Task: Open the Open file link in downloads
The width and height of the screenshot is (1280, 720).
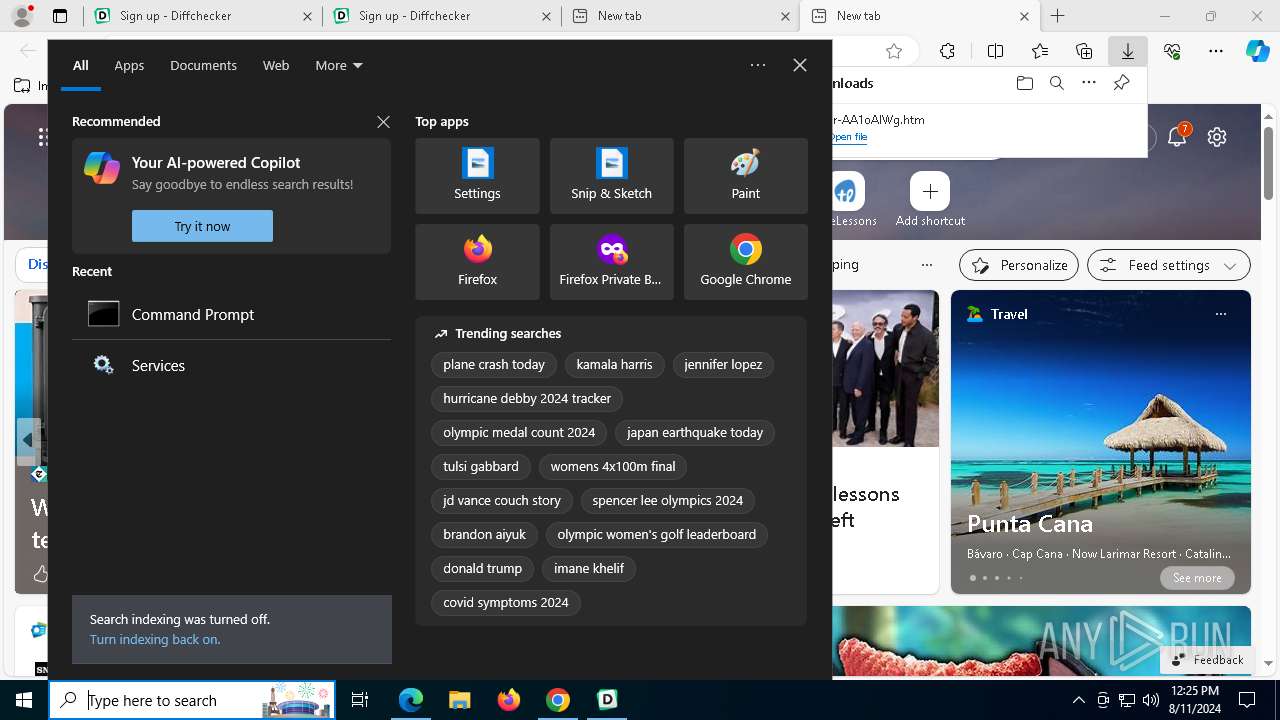Action: [x=848, y=137]
